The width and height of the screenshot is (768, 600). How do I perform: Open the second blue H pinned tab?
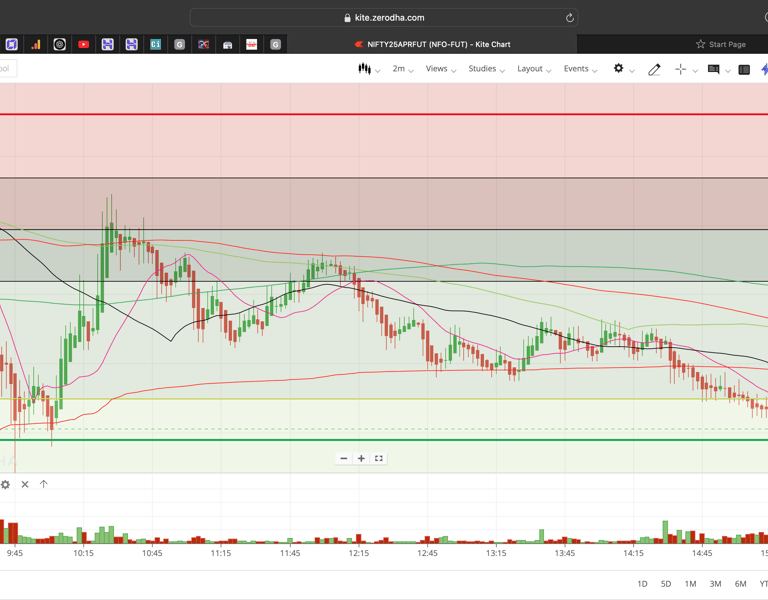pos(131,45)
